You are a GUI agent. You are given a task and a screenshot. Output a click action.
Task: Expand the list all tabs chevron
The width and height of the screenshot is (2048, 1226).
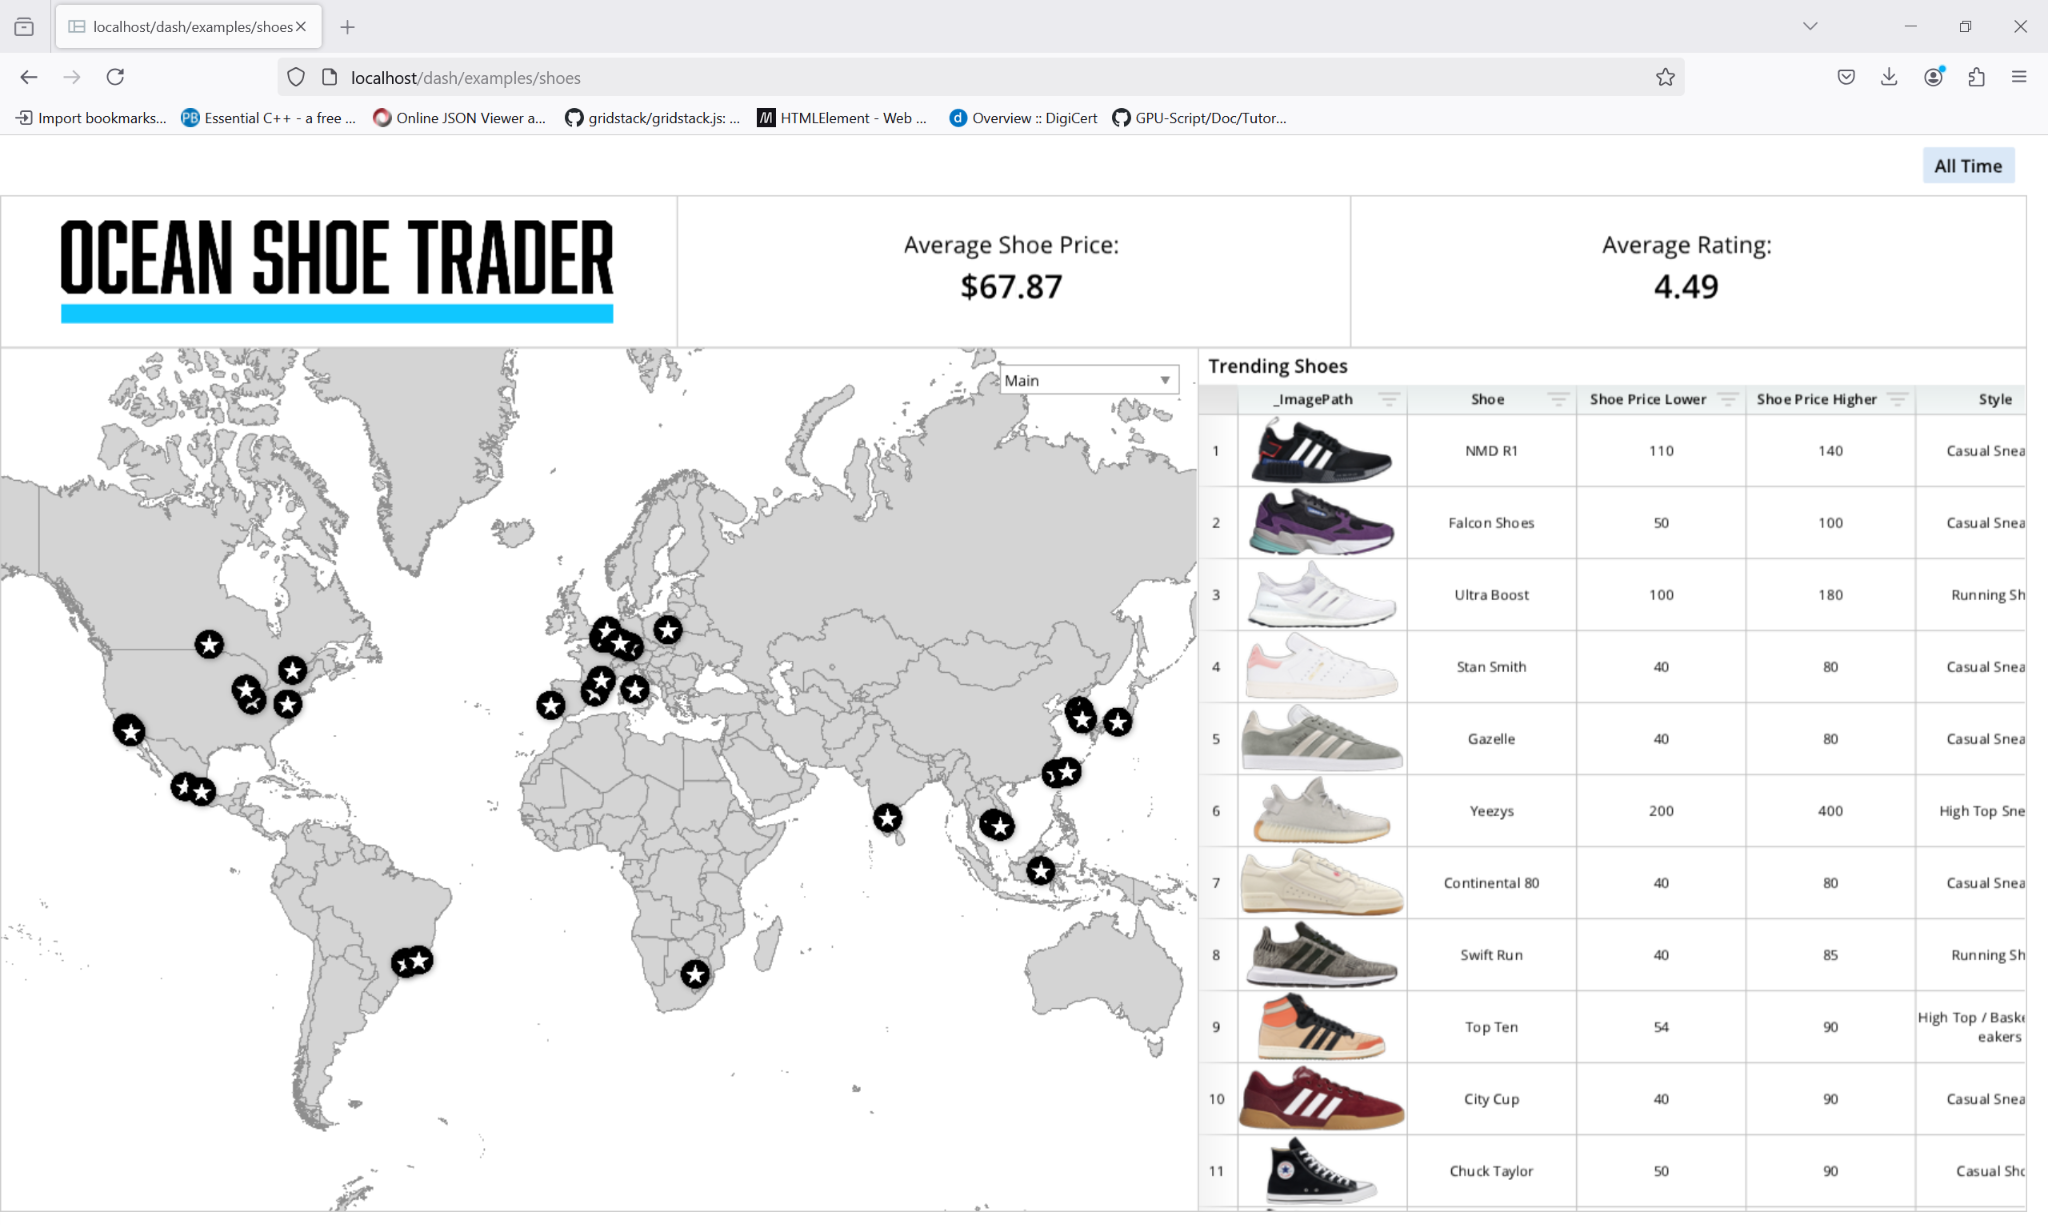(1810, 26)
